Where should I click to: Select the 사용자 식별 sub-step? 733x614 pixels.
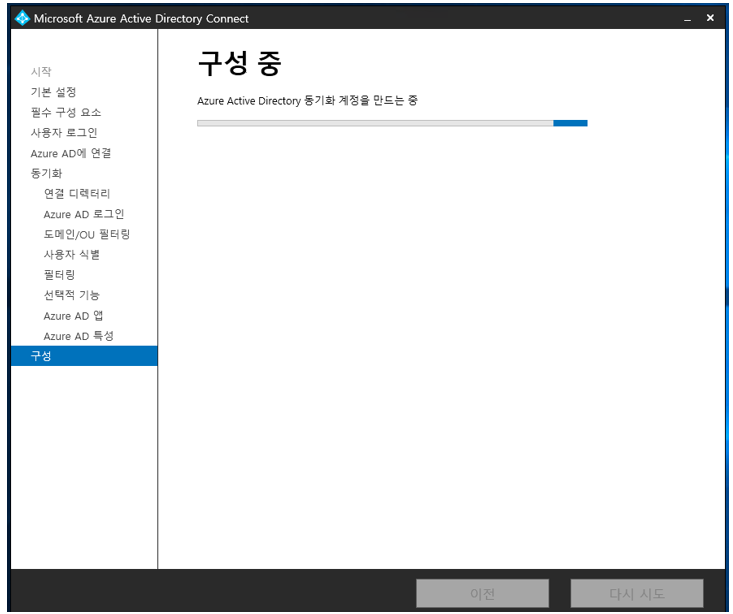(x=72, y=254)
